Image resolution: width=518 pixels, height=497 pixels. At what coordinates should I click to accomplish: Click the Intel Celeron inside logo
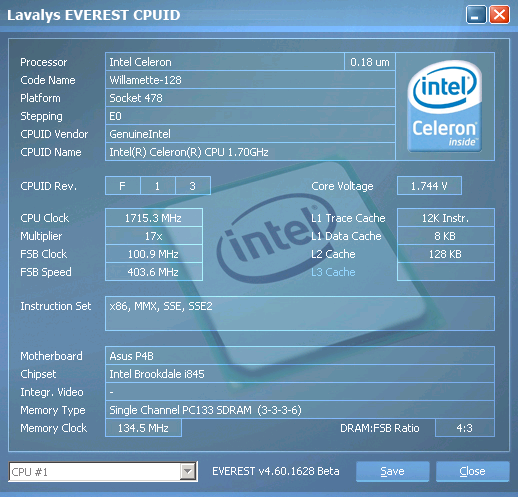coord(445,106)
